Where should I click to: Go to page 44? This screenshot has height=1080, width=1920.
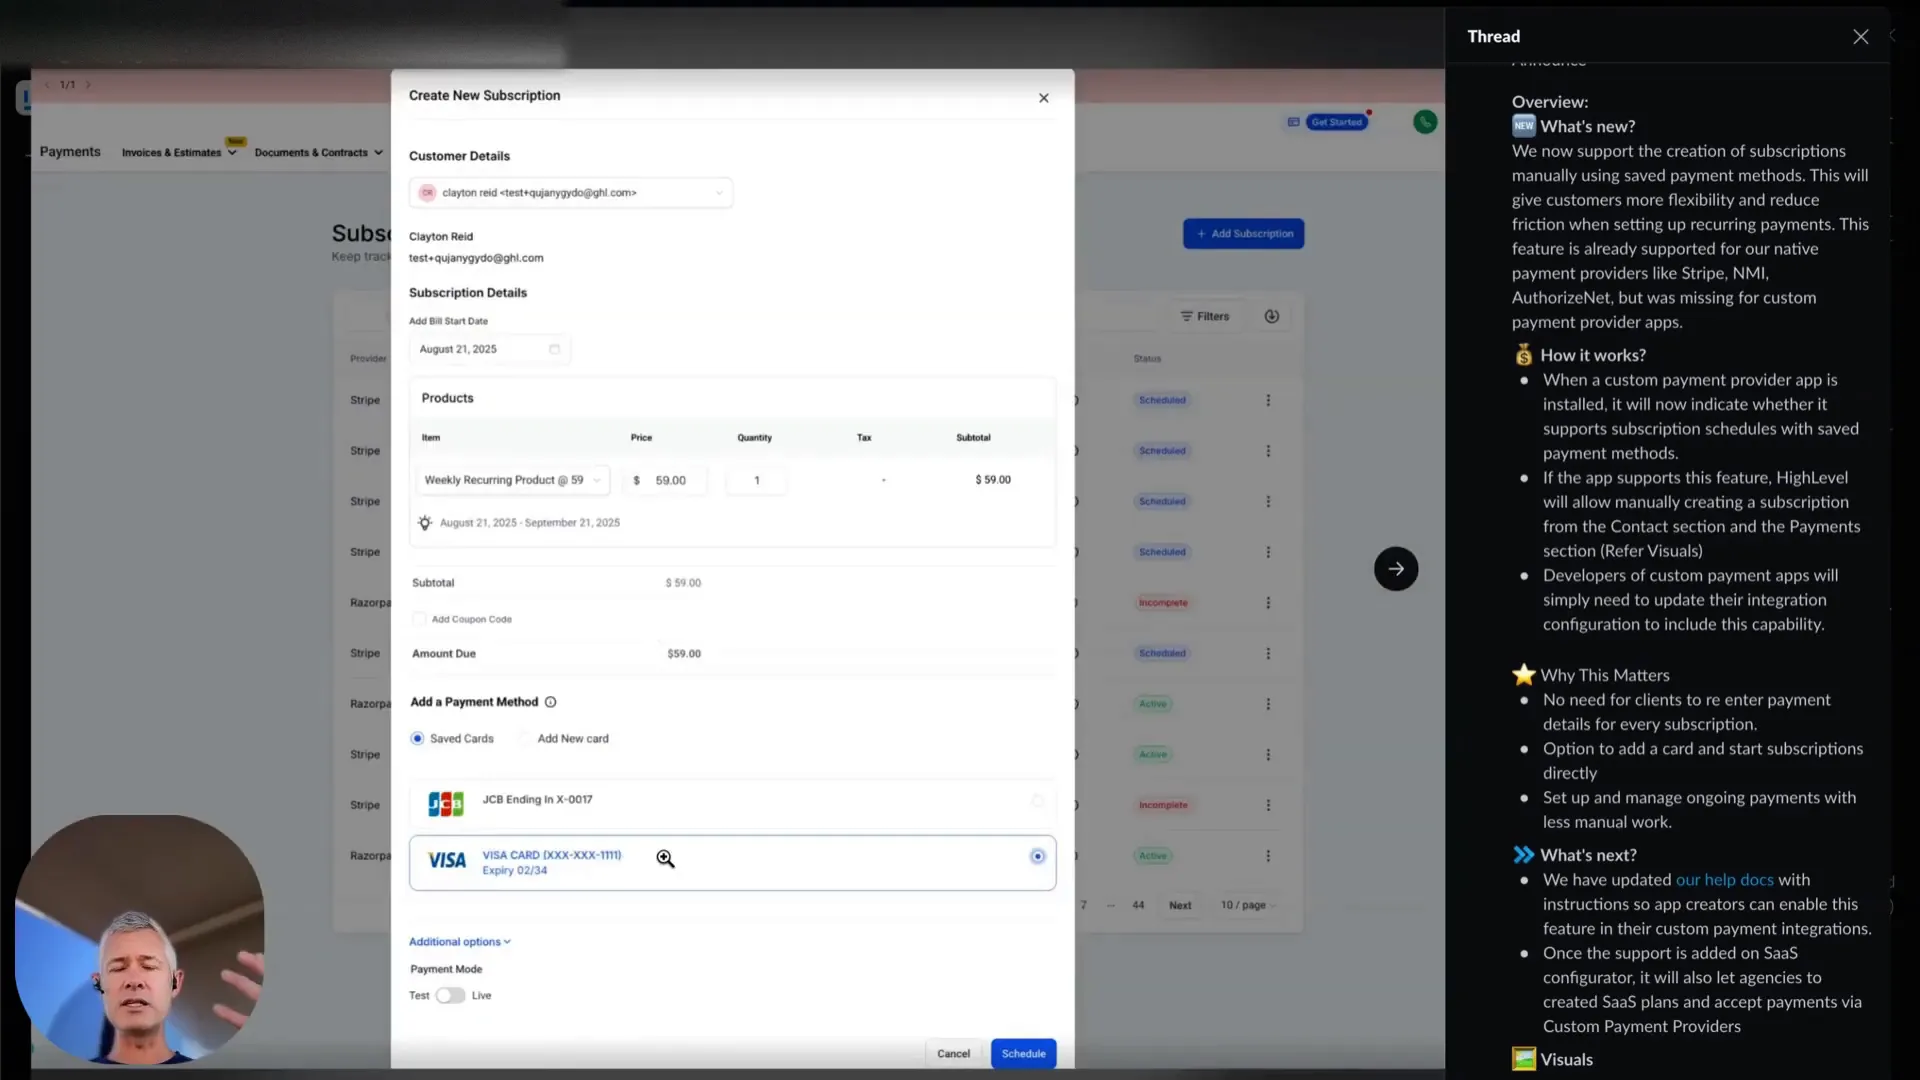click(x=1138, y=906)
